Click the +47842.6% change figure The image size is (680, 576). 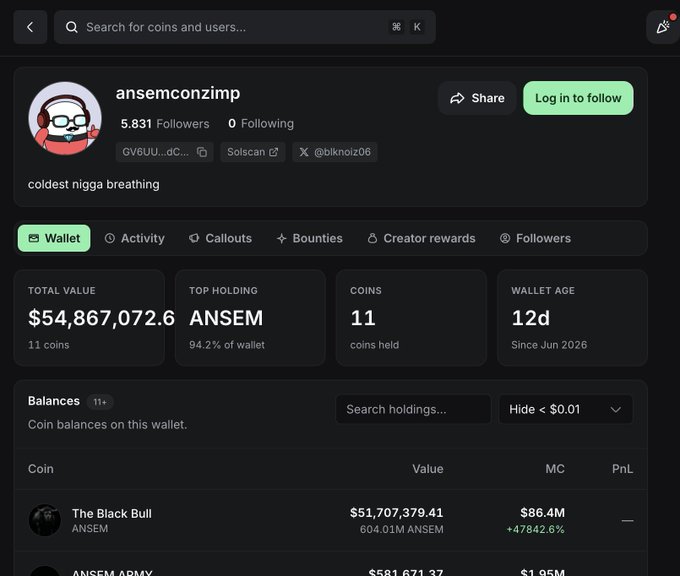(536, 529)
